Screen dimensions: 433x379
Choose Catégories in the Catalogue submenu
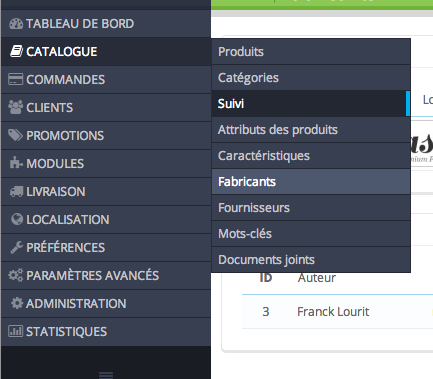coord(311,78)
